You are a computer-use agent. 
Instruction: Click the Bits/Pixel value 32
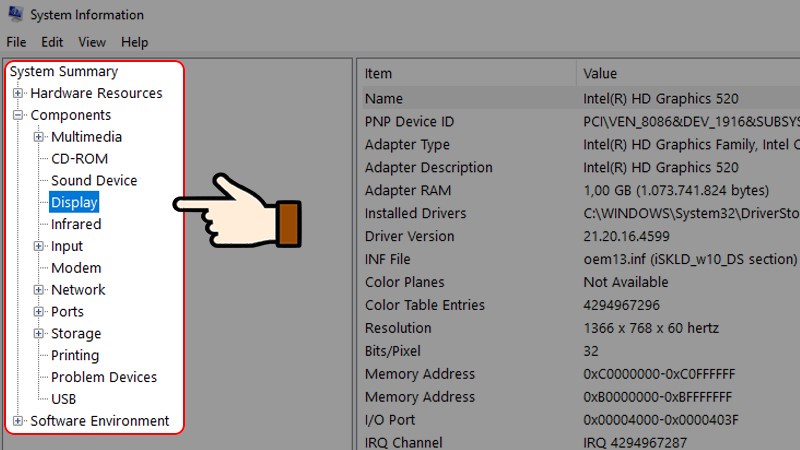(591, 351)
